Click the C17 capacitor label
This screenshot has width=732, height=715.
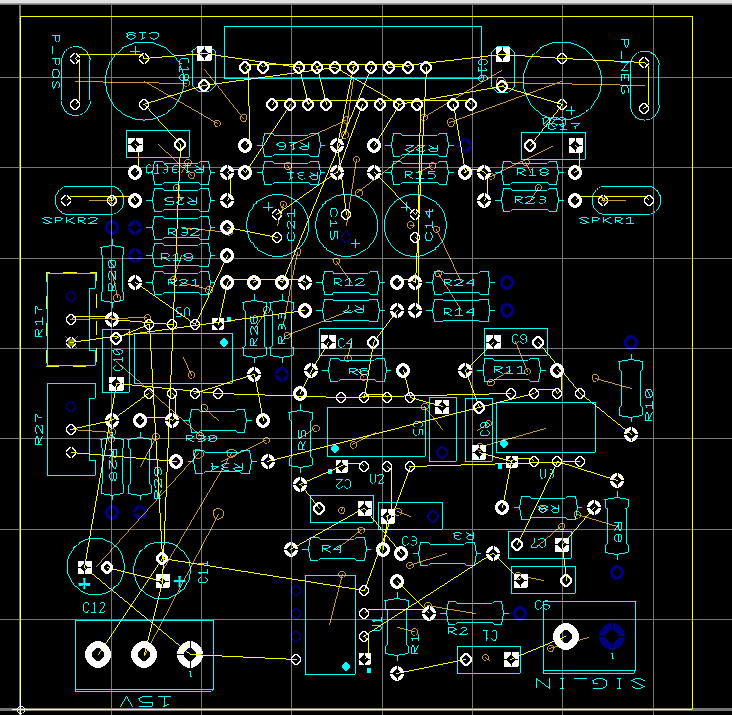tap(562, 125)
